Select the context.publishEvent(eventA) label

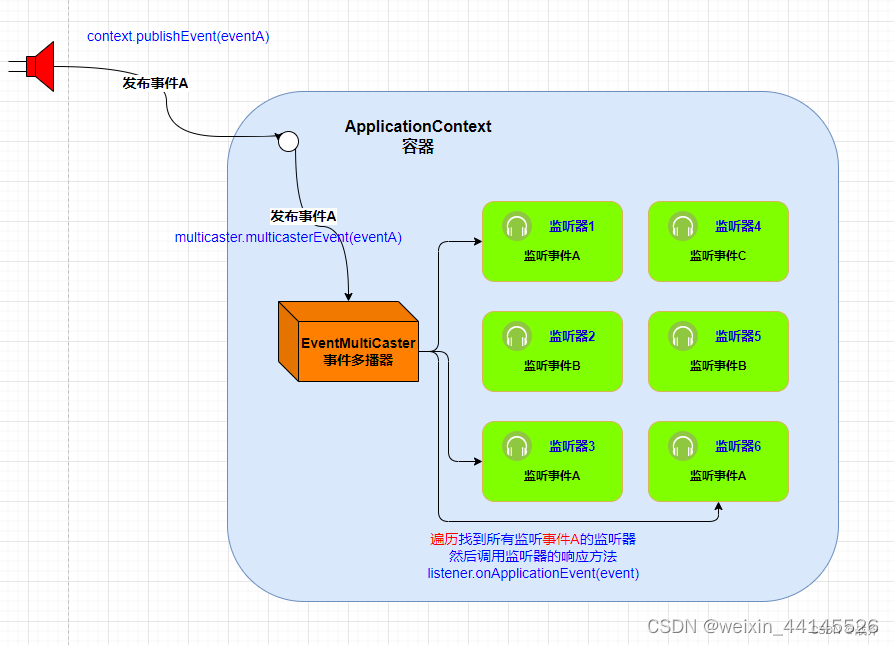tap(178, 36)
